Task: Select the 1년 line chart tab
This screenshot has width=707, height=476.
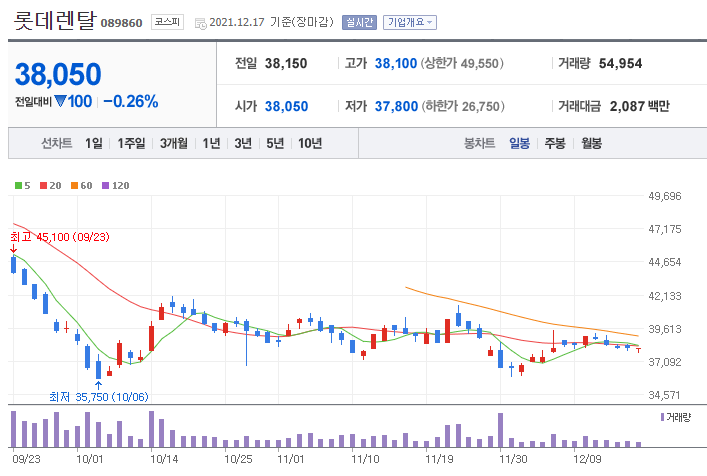Action: click(211, 143)
